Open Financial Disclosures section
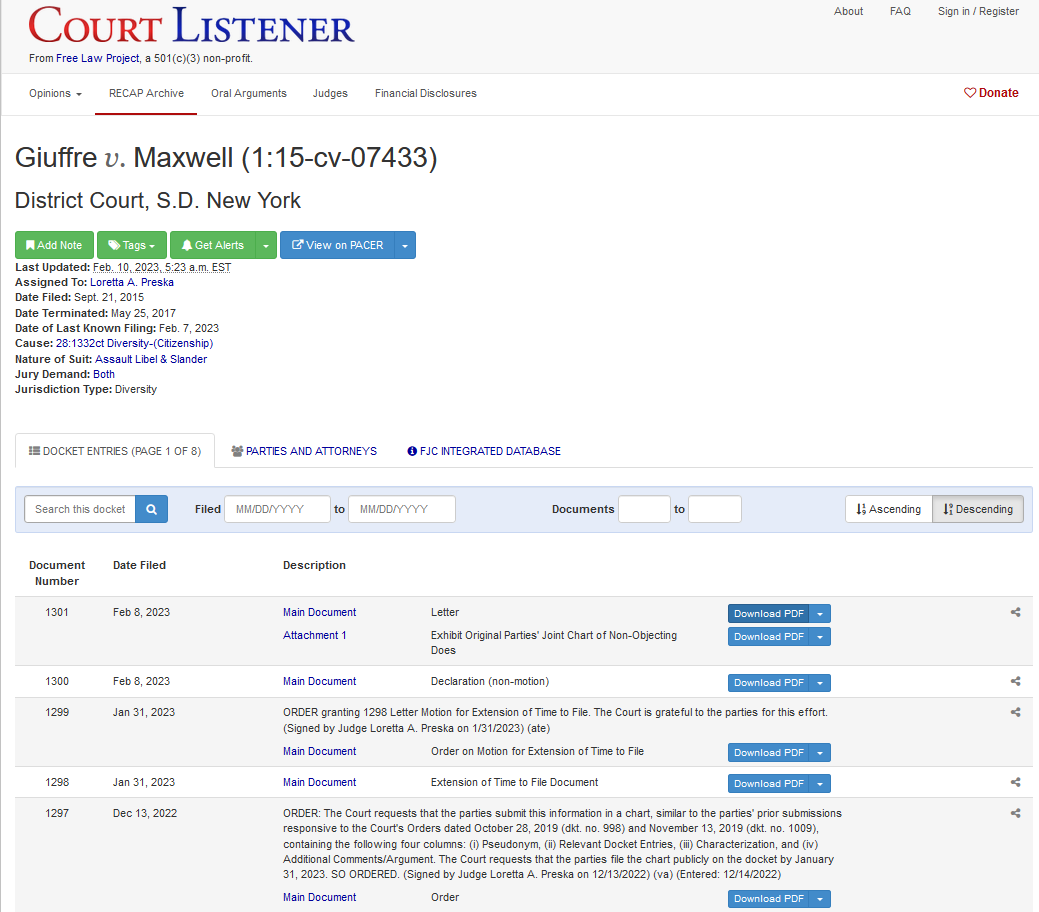 [425, 93]
